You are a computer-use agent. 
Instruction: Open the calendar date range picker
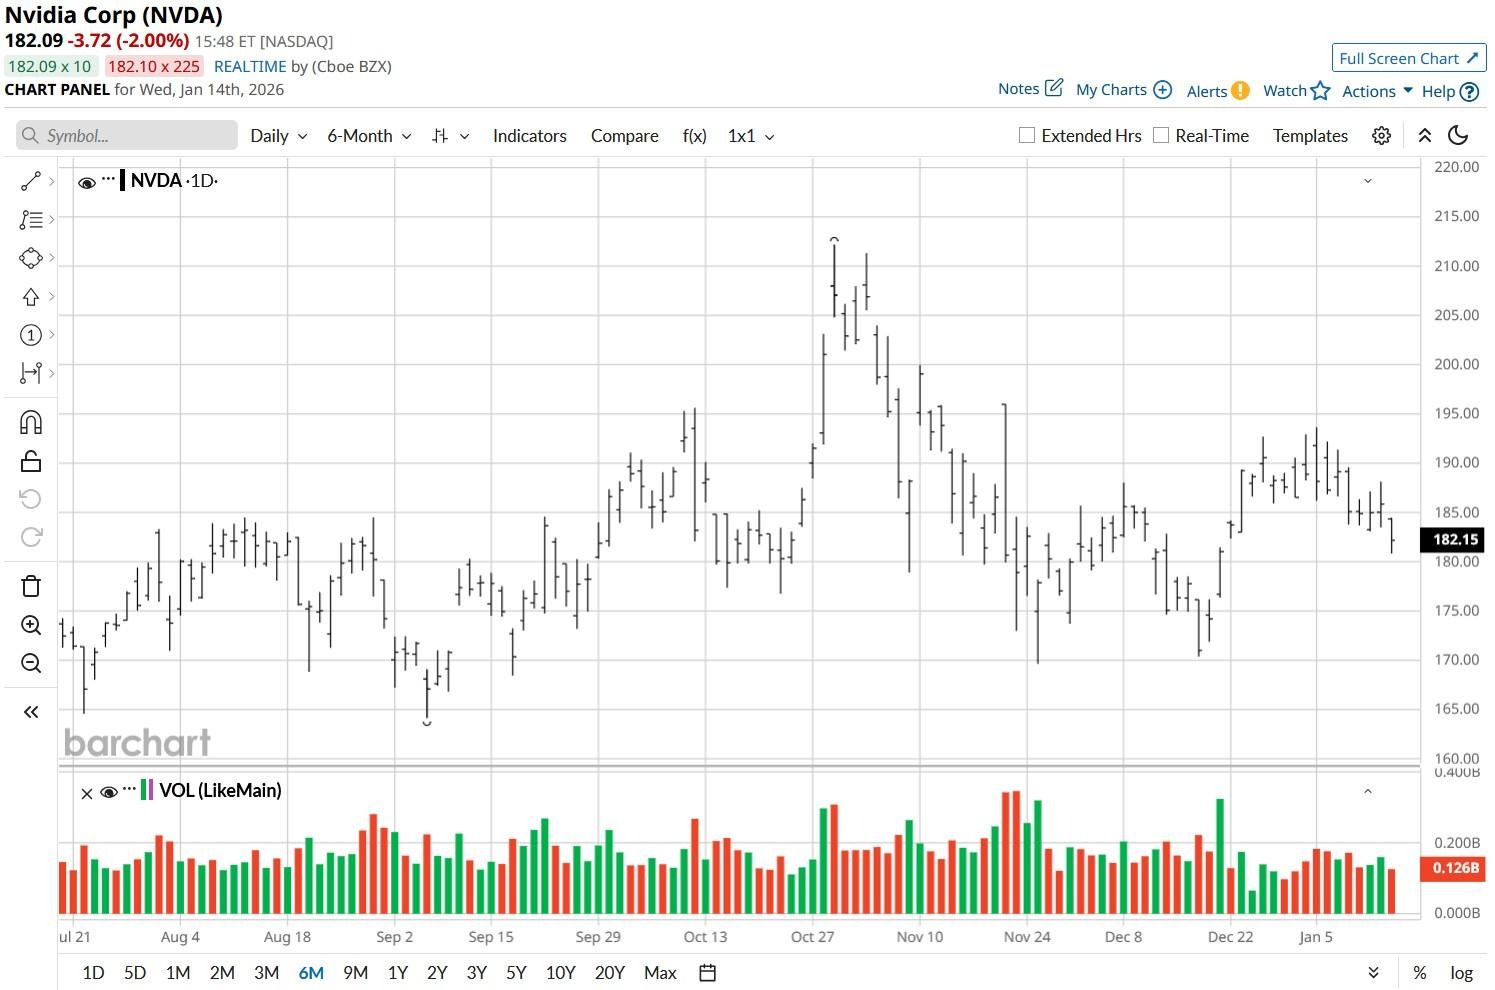[x=707, y=973]
